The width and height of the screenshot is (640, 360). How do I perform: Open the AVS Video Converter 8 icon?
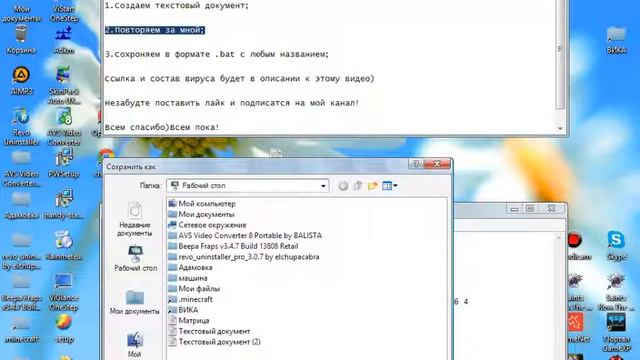coord(64,127)
